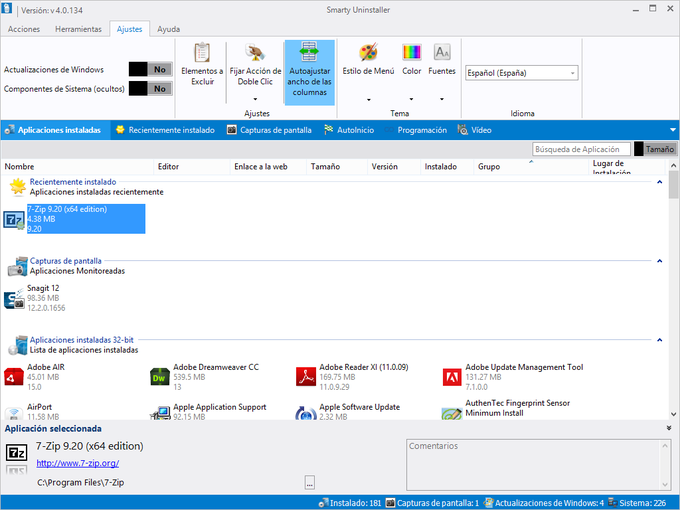Click the application icon in title bar
This screenshot has width=680, height=510.
[x=7, y=9]
